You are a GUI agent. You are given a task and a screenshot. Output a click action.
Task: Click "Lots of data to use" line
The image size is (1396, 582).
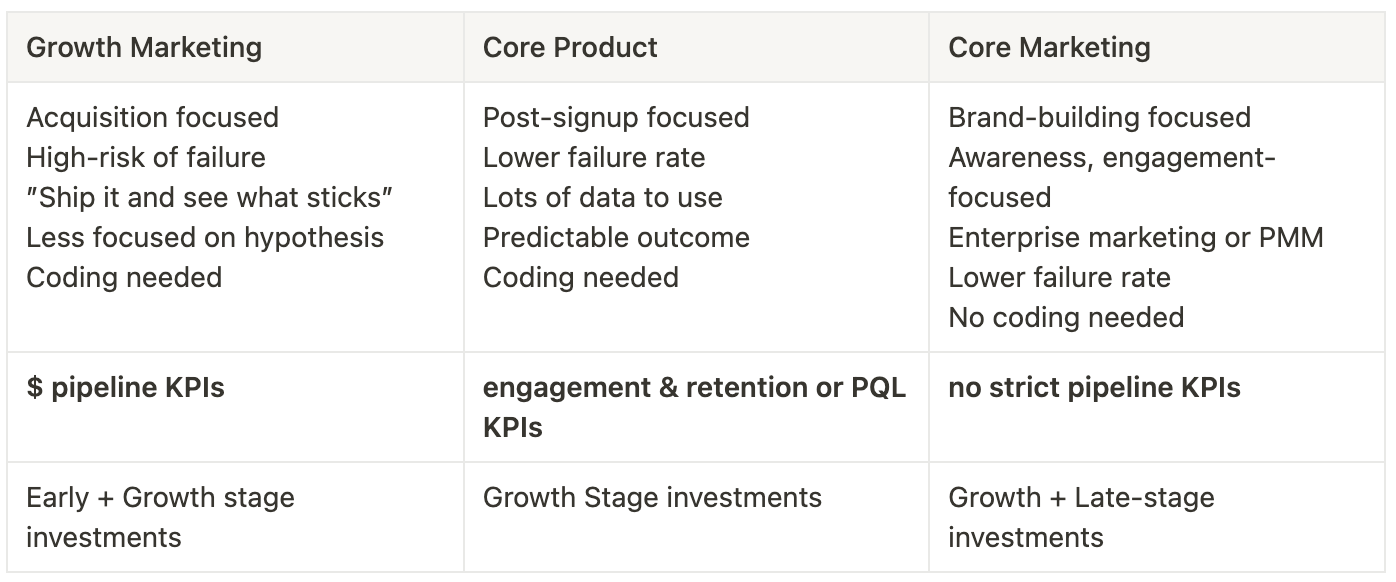tap(602, 197)
